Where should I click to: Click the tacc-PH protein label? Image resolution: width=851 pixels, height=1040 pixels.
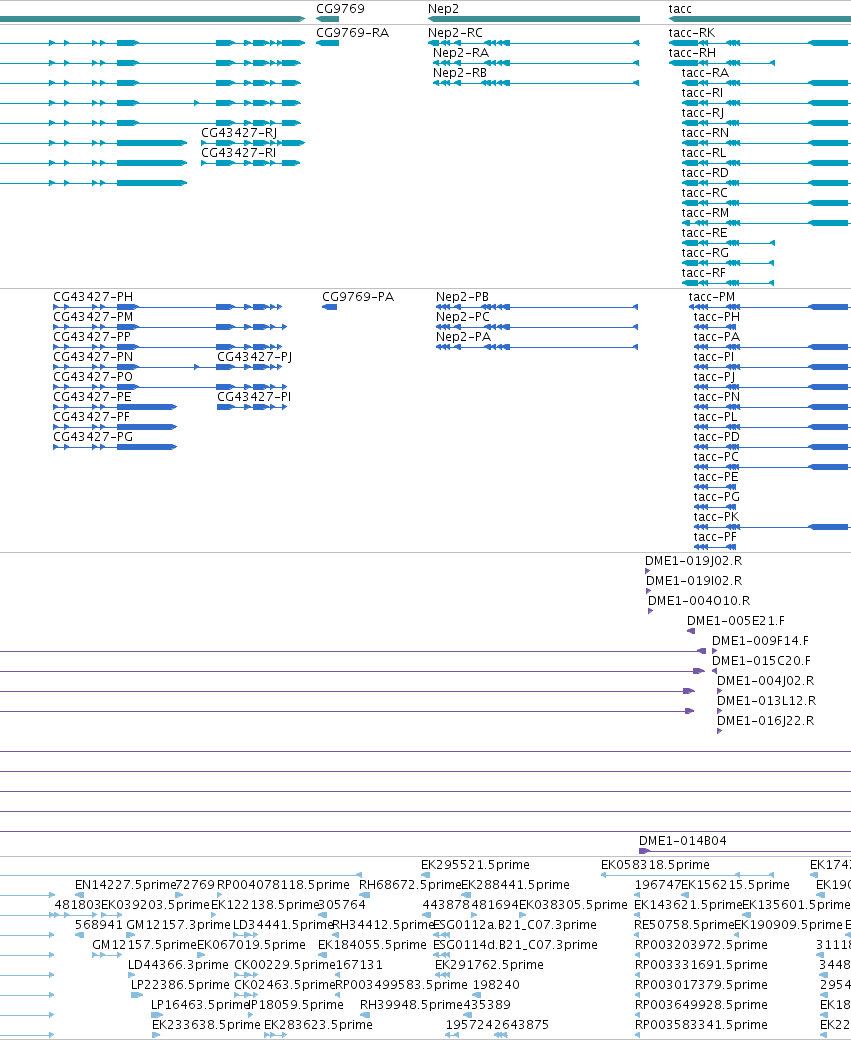tap(716, 316)
